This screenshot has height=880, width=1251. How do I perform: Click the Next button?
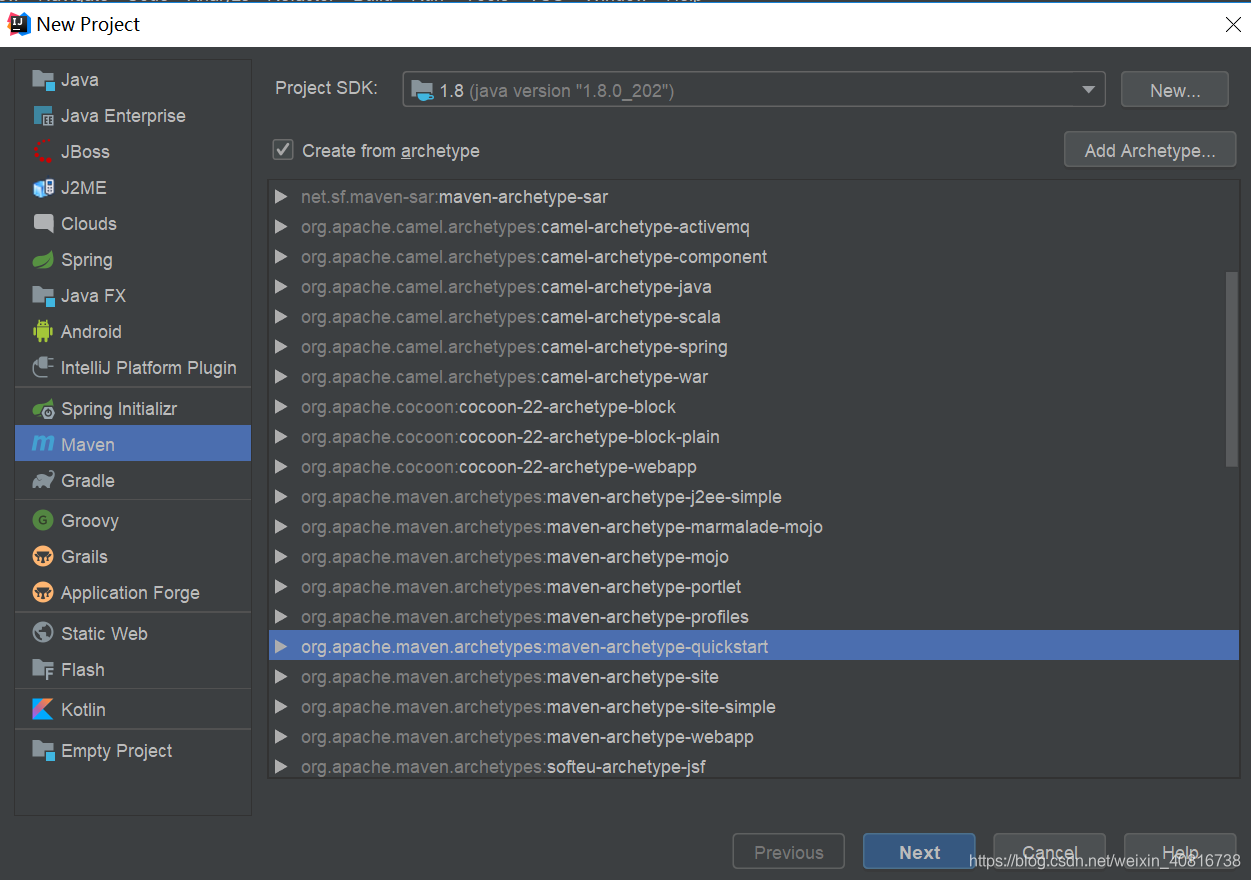919,852
